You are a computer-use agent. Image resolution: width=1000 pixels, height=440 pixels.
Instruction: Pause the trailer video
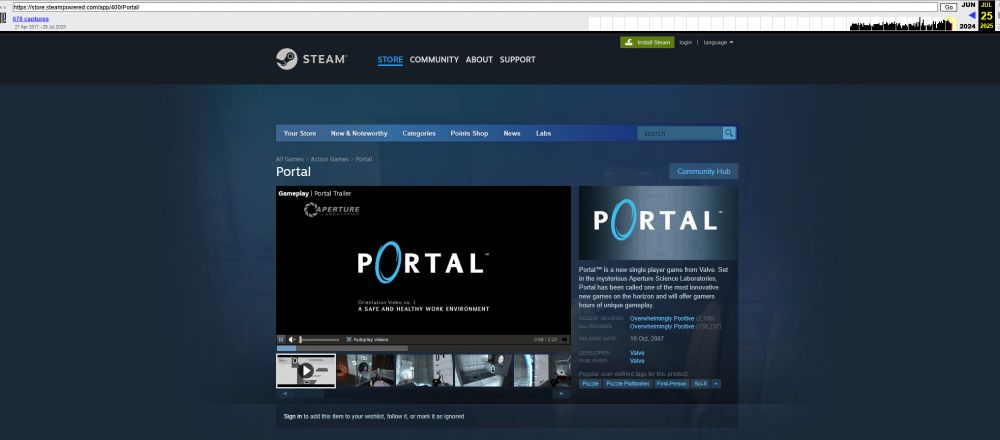(281, 339)
